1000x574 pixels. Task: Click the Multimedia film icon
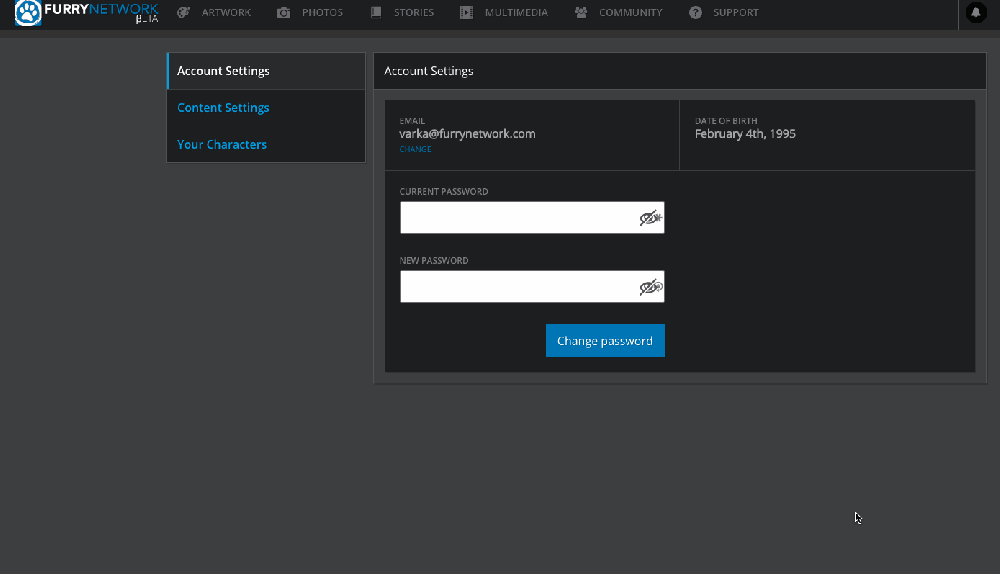pyautogui.click(x=467, y=13)
